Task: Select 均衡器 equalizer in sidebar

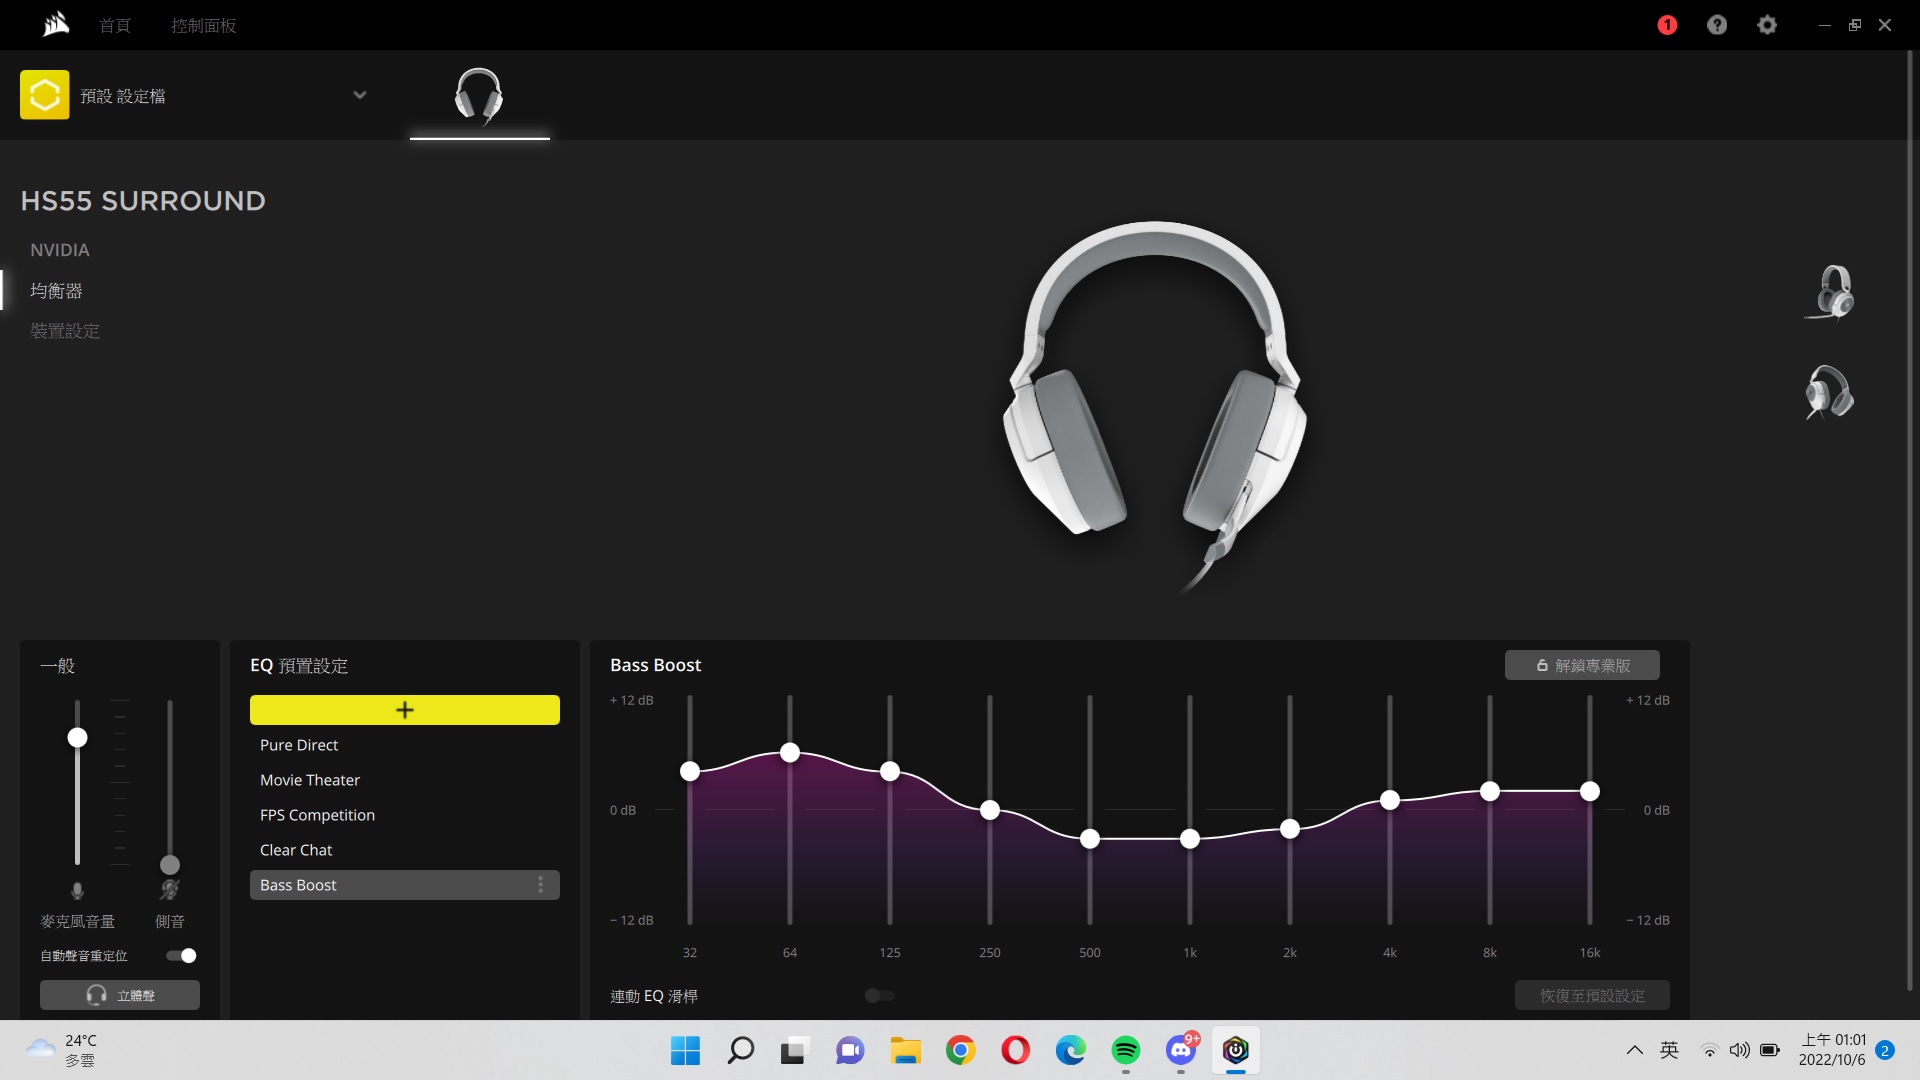Action: pos(56,290)
